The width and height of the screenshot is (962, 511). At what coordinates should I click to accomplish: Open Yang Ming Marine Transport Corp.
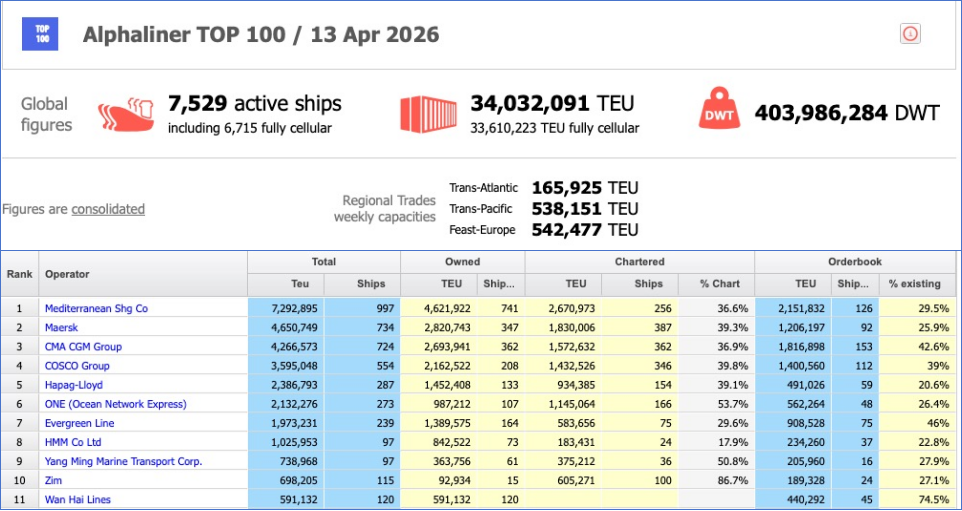[x=123, y=461]
